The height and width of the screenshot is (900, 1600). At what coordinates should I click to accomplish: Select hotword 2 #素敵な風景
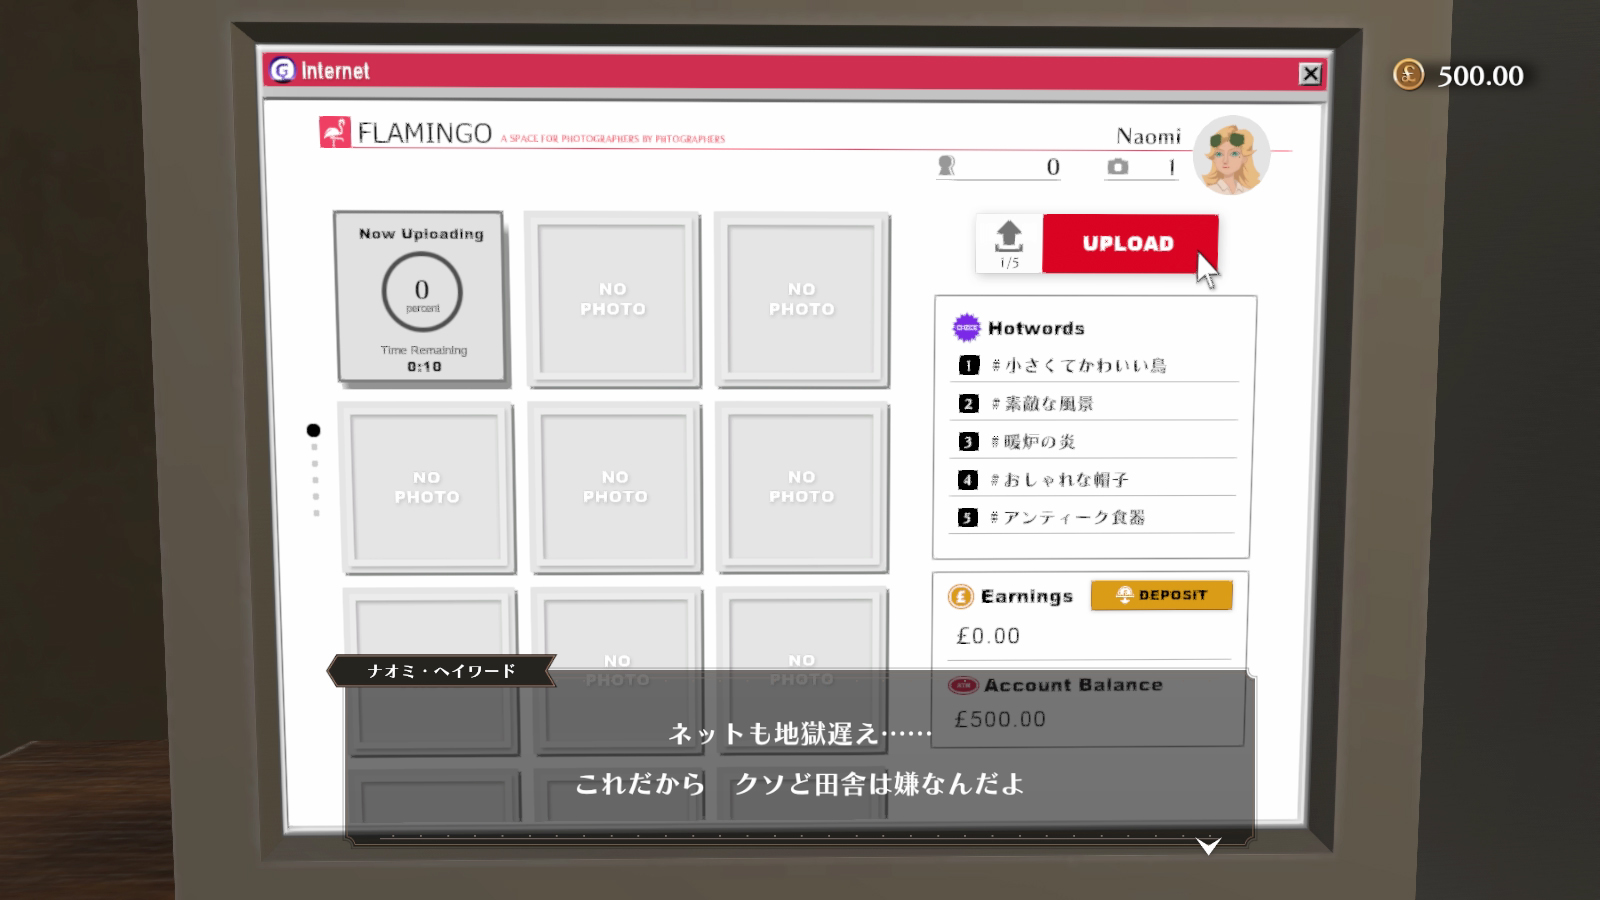pos(1094,403)
